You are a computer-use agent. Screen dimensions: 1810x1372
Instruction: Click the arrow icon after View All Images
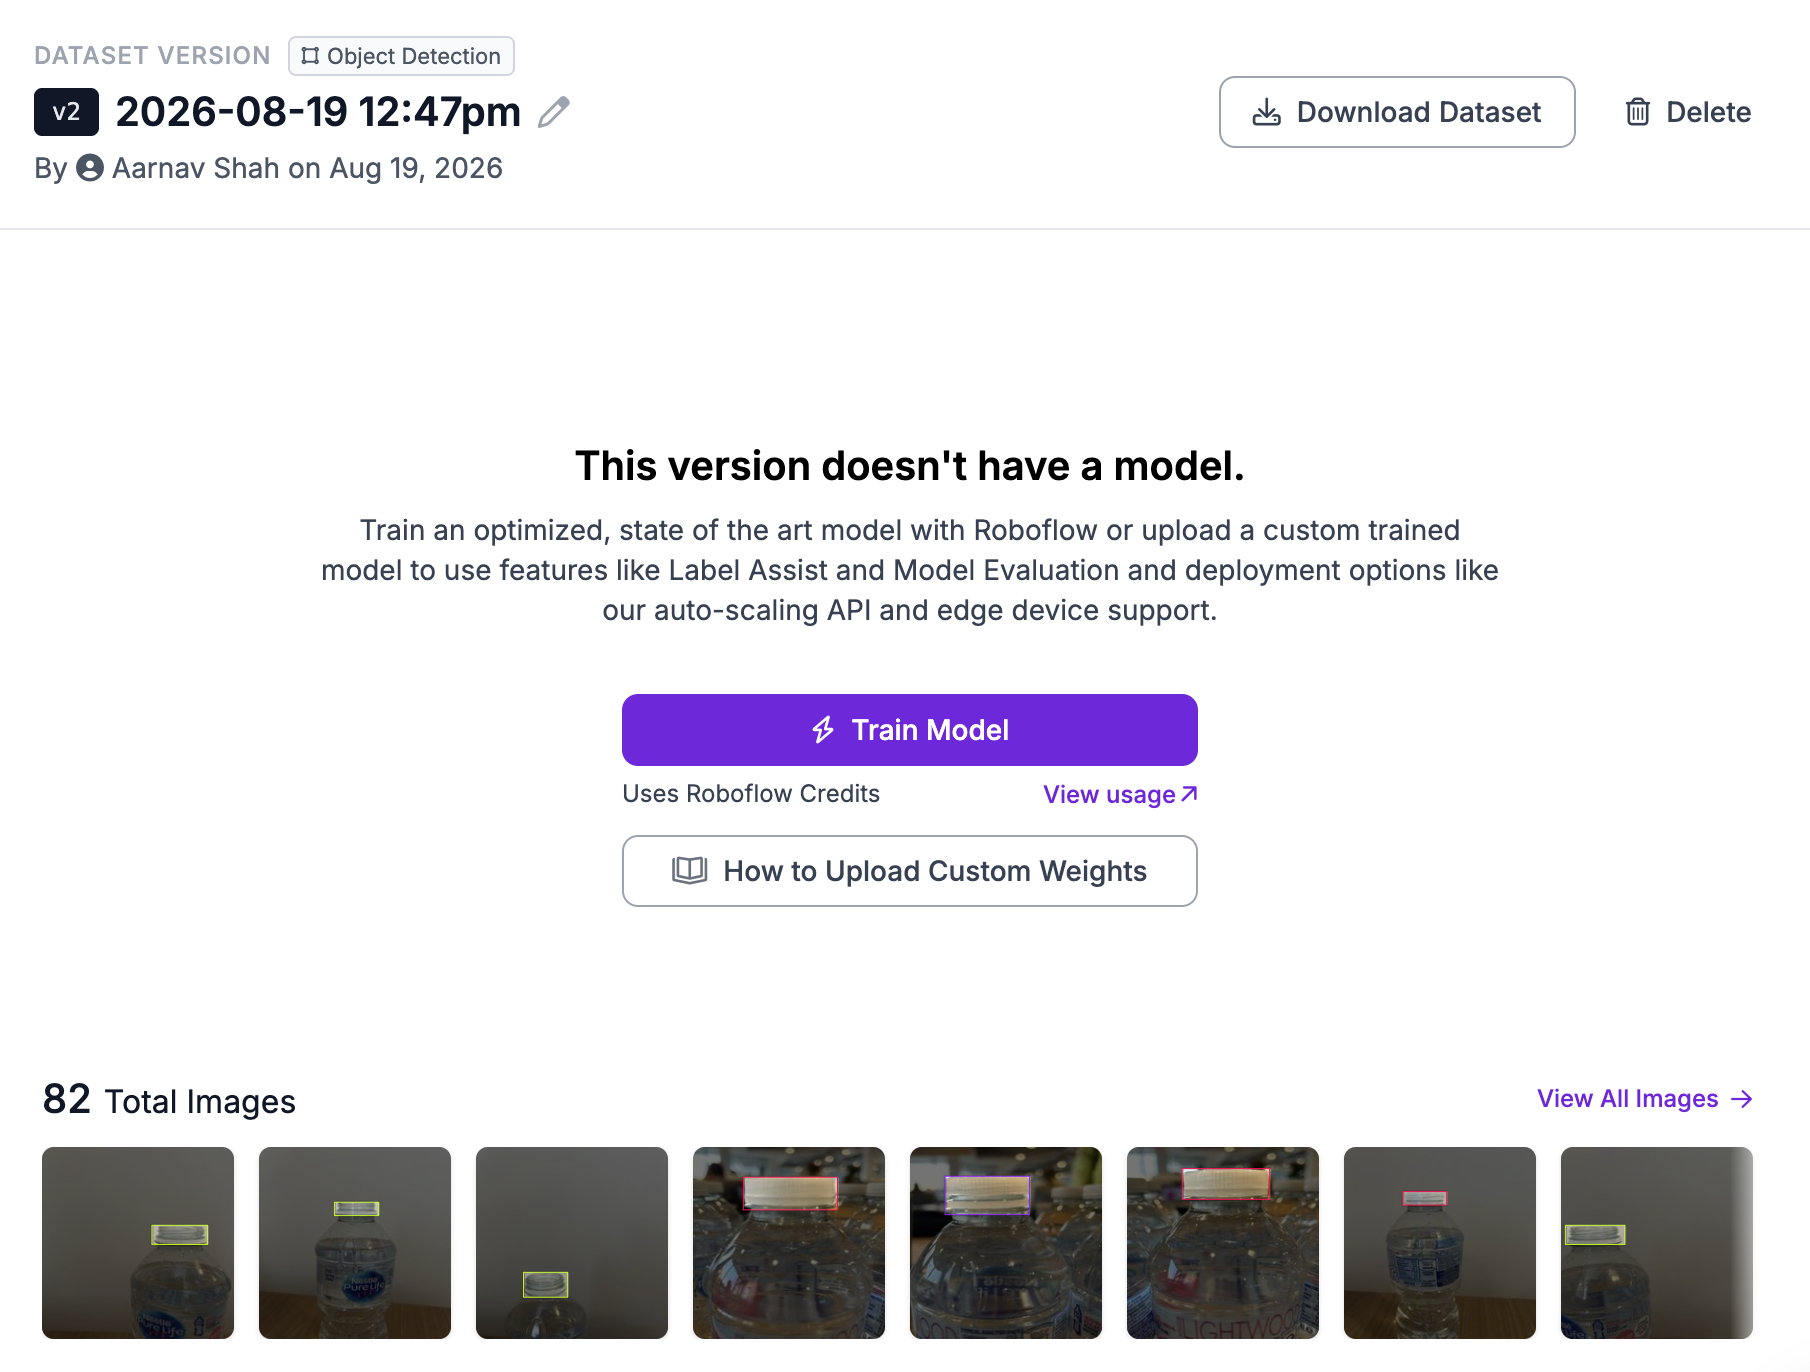(x=1742, y=1099)
